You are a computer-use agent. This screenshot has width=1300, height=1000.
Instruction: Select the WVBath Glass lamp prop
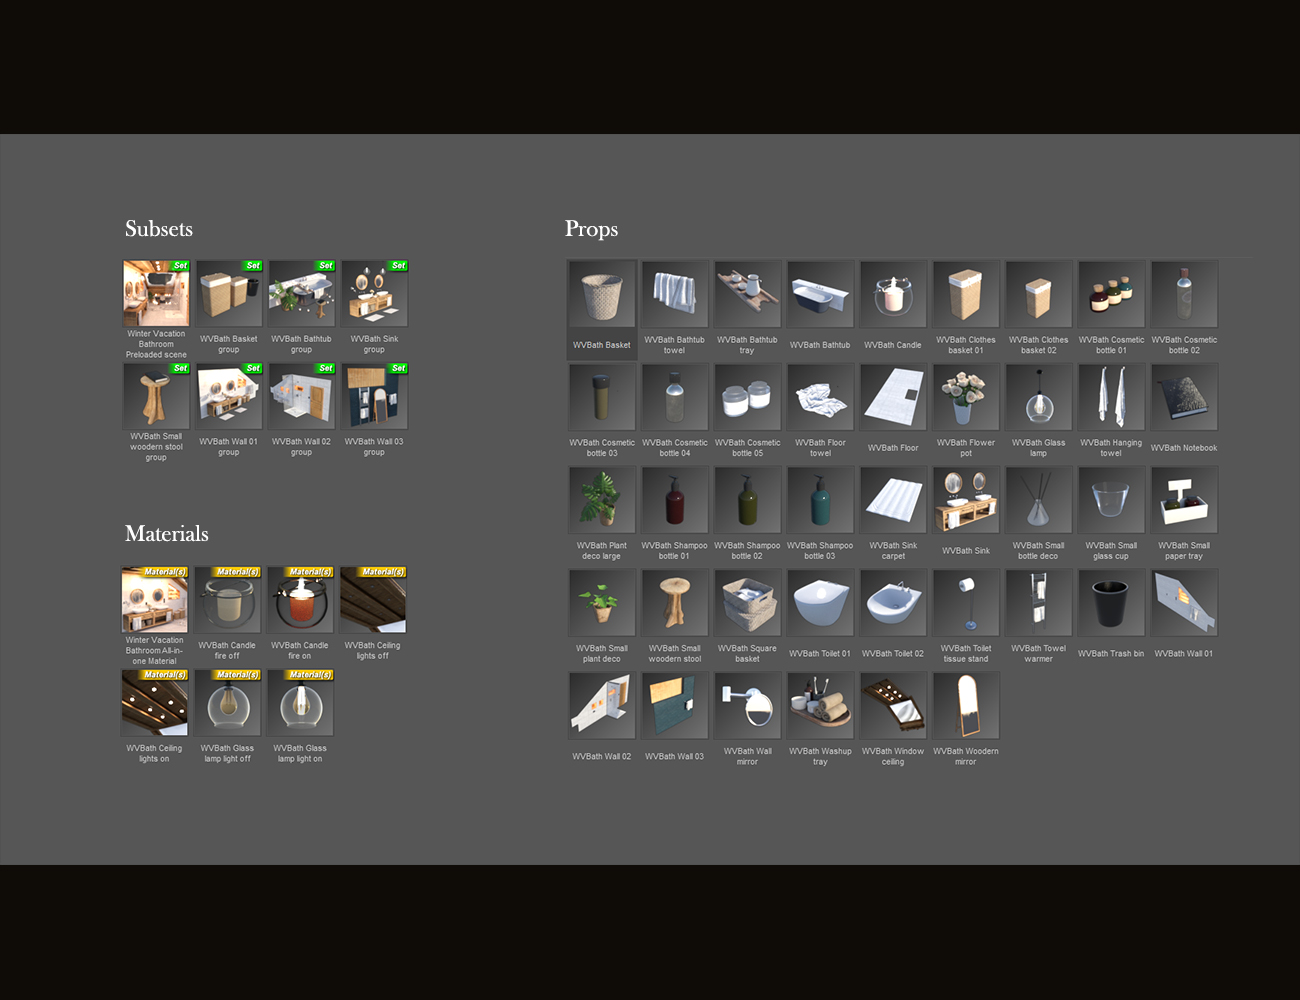(1039, 397)
